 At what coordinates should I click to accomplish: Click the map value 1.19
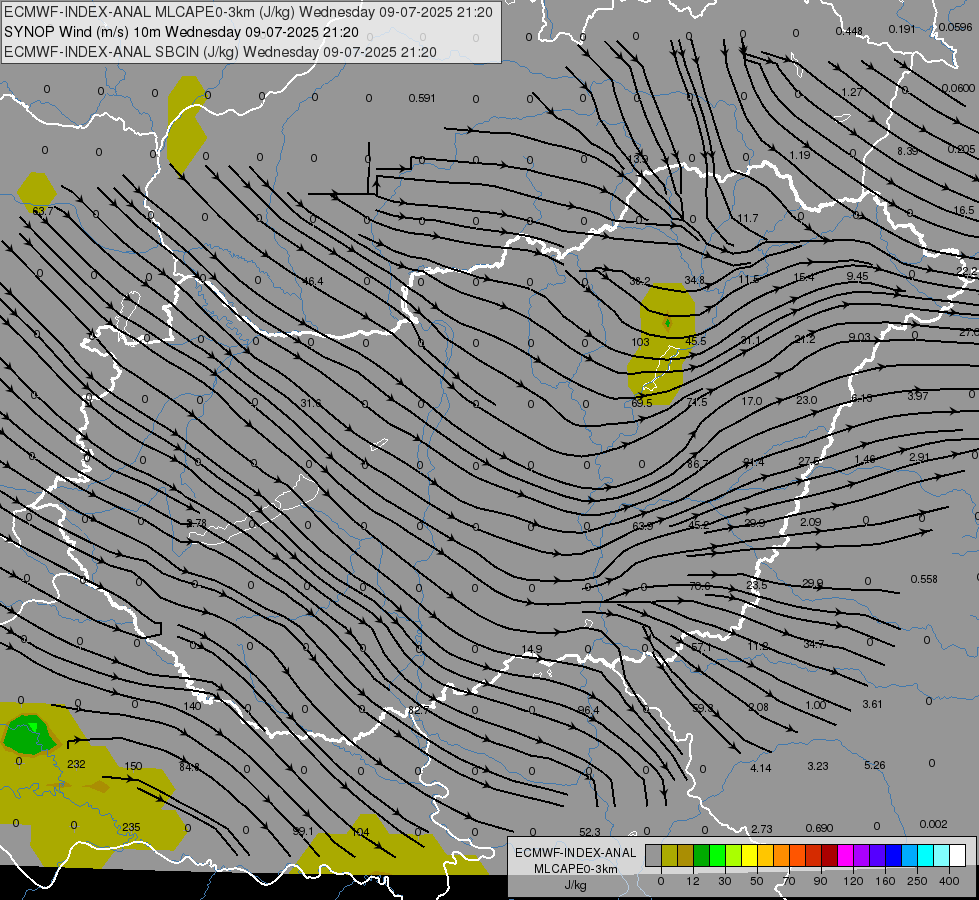(x=800, y=155)
